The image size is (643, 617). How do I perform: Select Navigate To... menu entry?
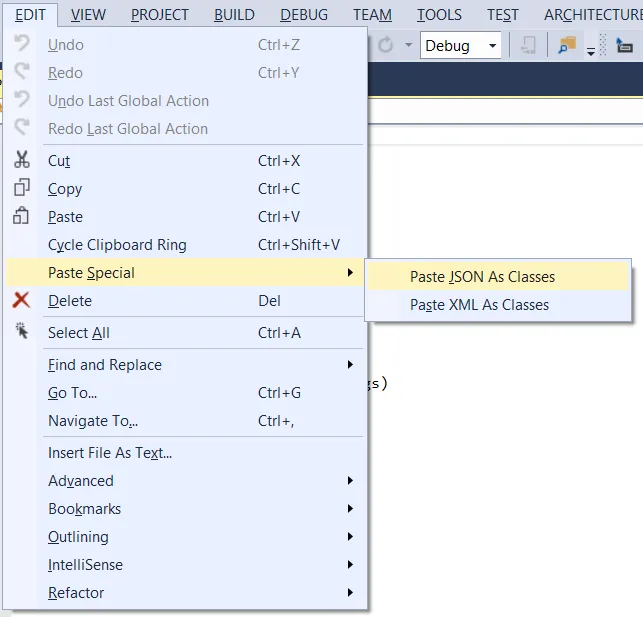coord(186,421)
